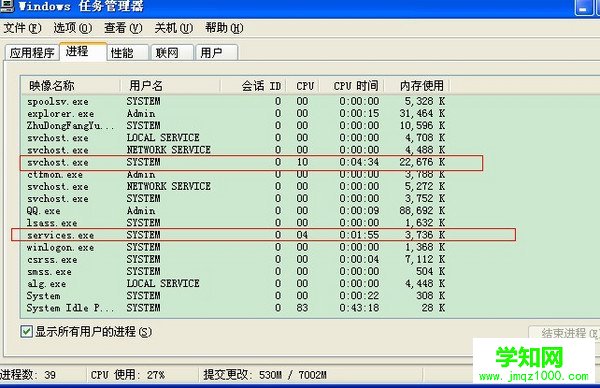The height and width of the screenshot is (388, 600).
Task: Sort by 会话 ID column header
Action: pyautogui.click(x=253, y=85)
